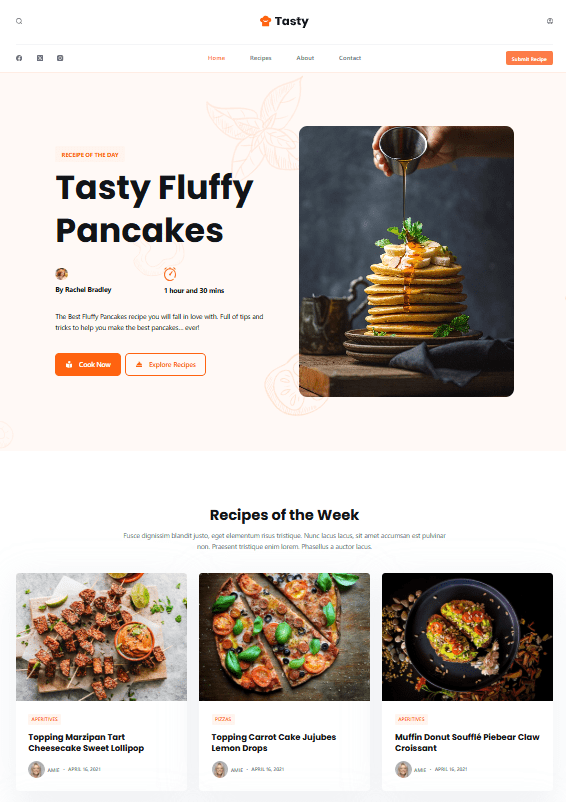Screen dimensions: 566x802
Task: Open the Instagram social icon
Action: (x=60, y=58)
